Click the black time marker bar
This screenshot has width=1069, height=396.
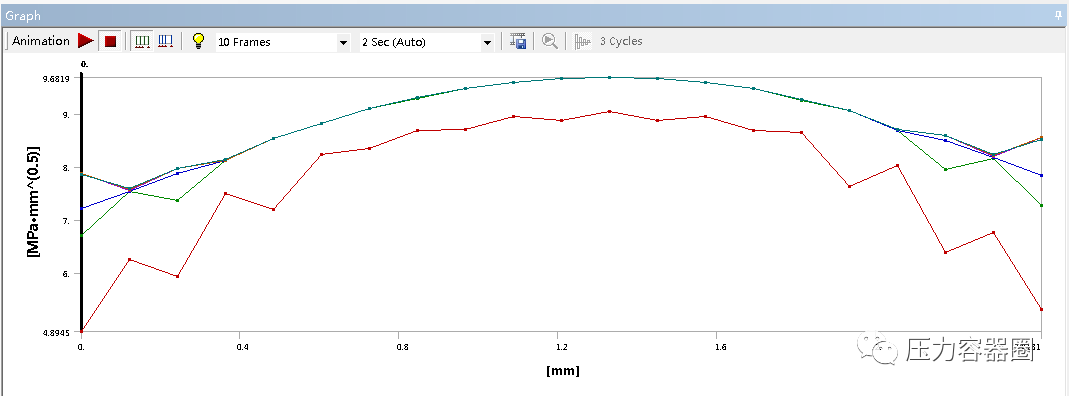(x=81, y=202)
